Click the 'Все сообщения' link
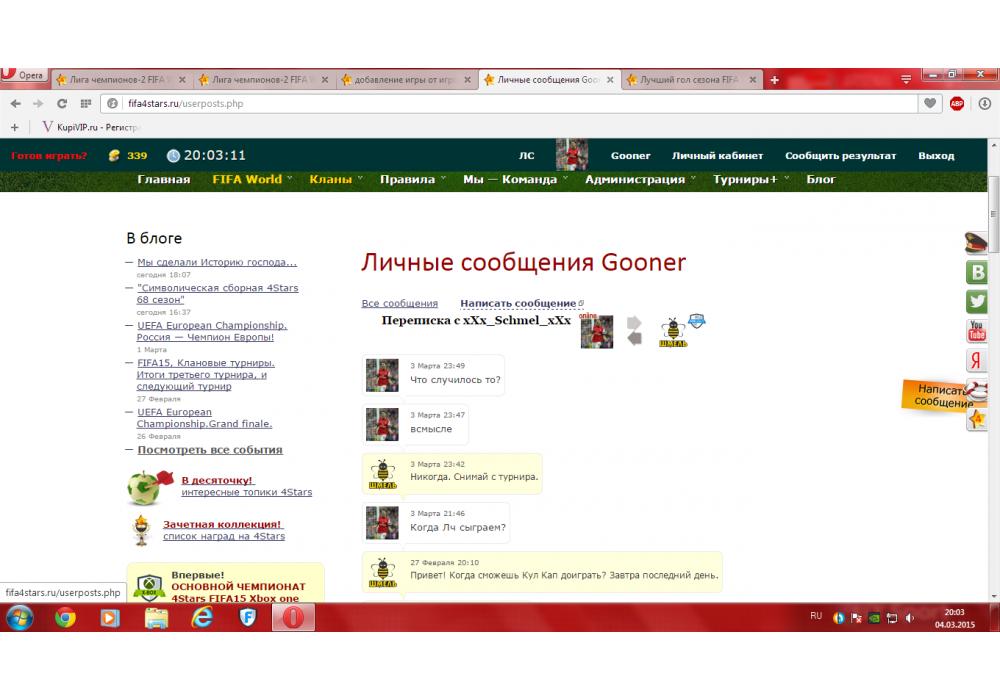 [399, 303]
